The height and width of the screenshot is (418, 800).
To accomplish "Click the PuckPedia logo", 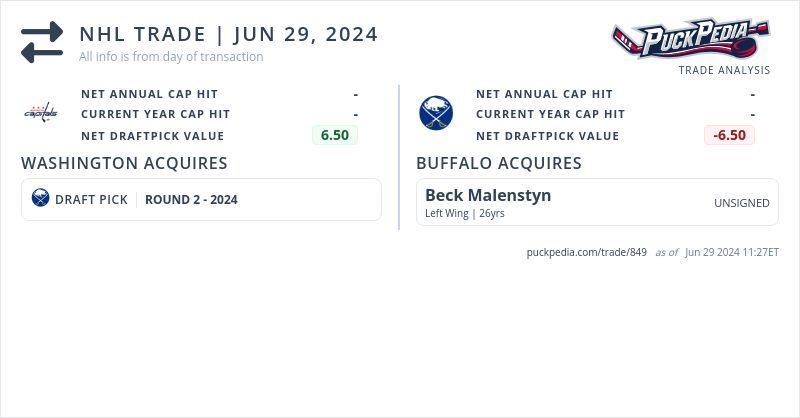I will click(690, 39).
